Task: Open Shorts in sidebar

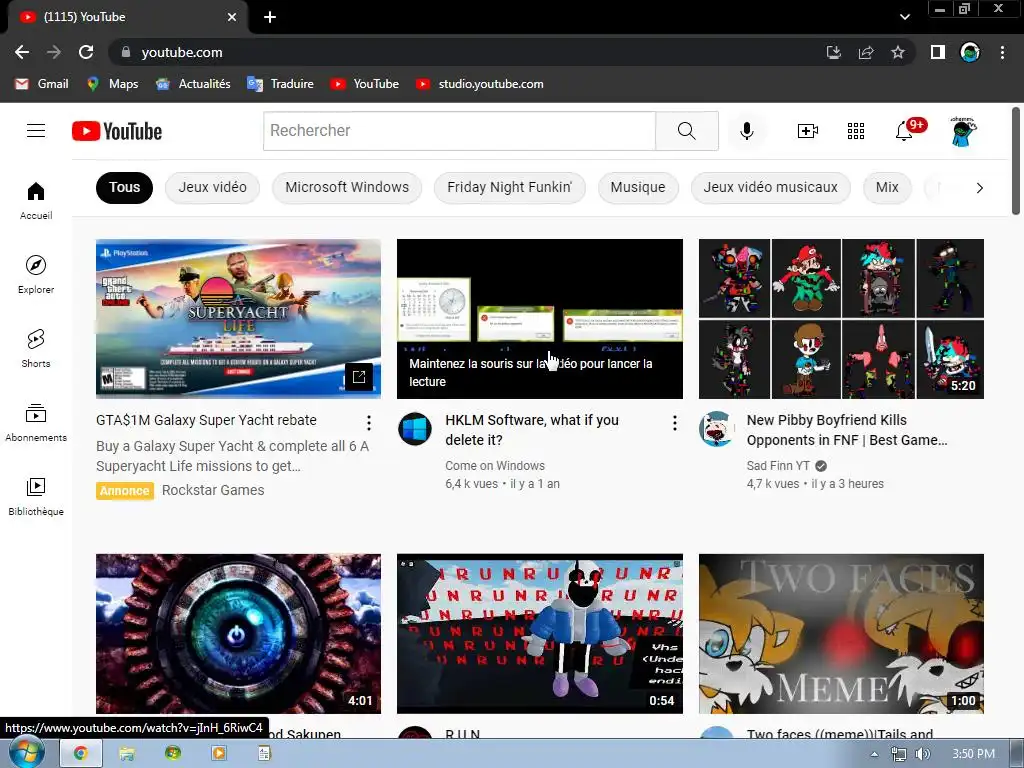Action: 36,349
